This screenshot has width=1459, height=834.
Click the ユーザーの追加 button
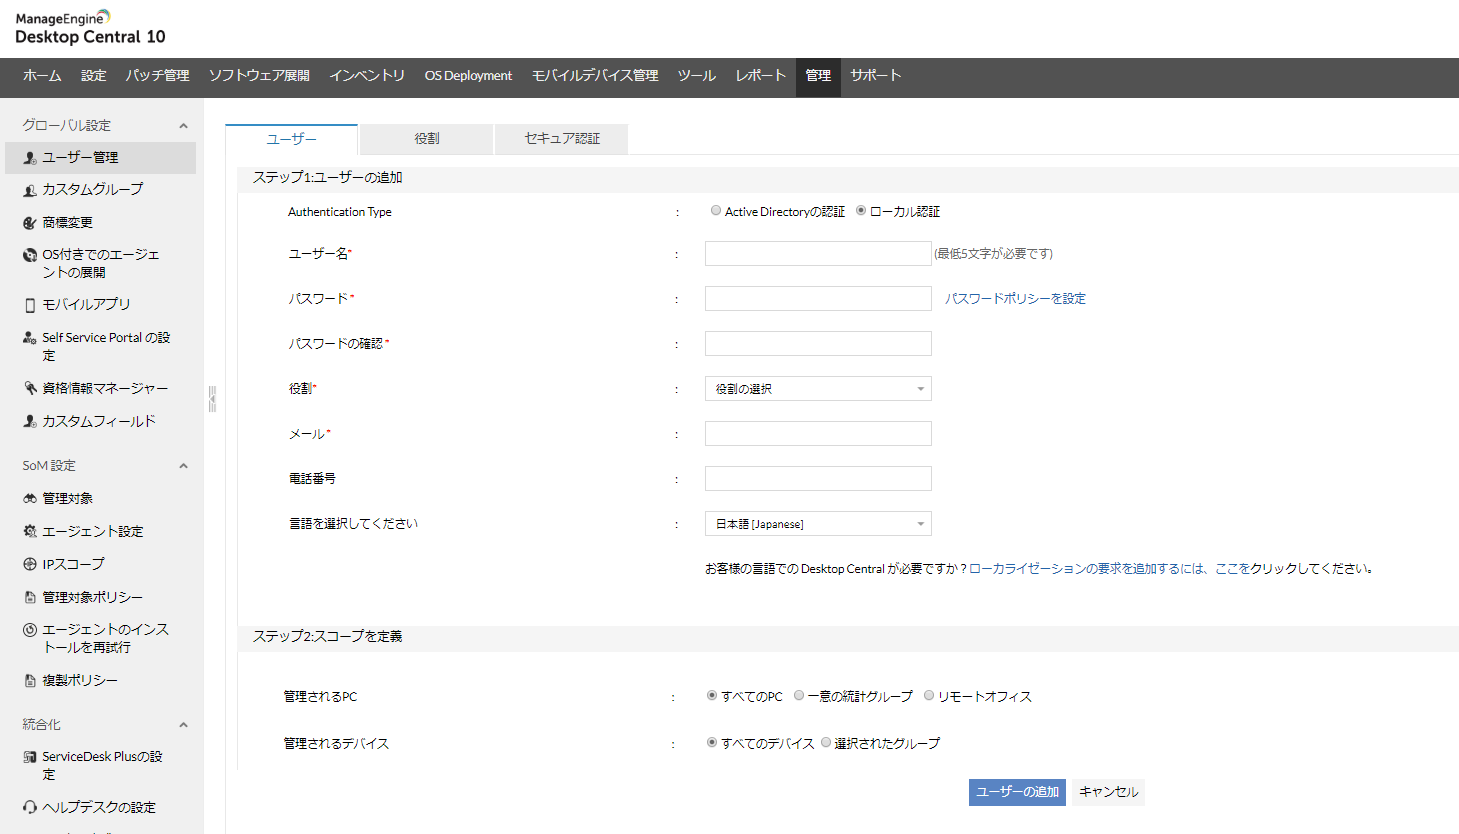[x=1017, y=792]
